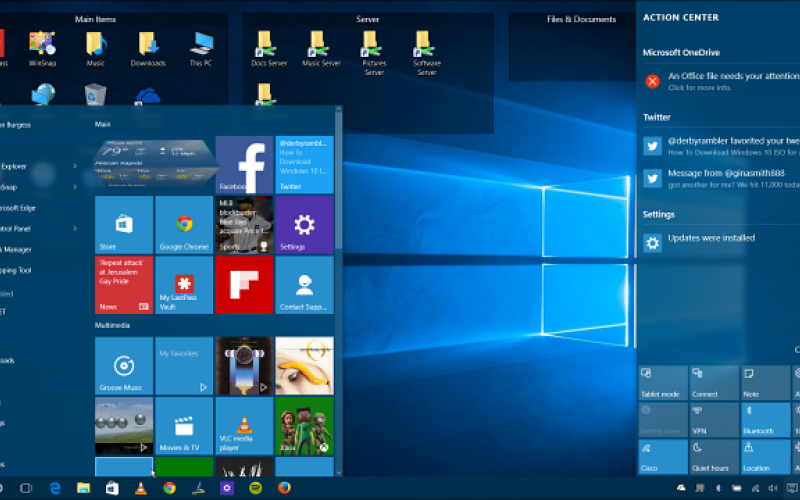
Task: Launch the Groove Music tile
Action: [x=124, y=366]
